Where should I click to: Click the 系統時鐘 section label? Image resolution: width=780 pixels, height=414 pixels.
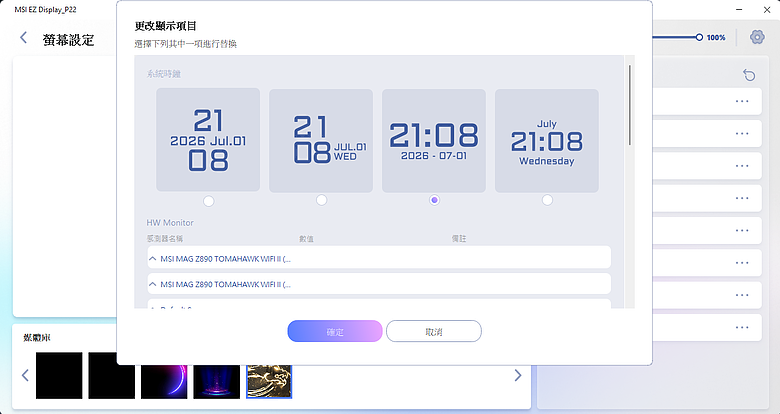[x=164, y=74]
